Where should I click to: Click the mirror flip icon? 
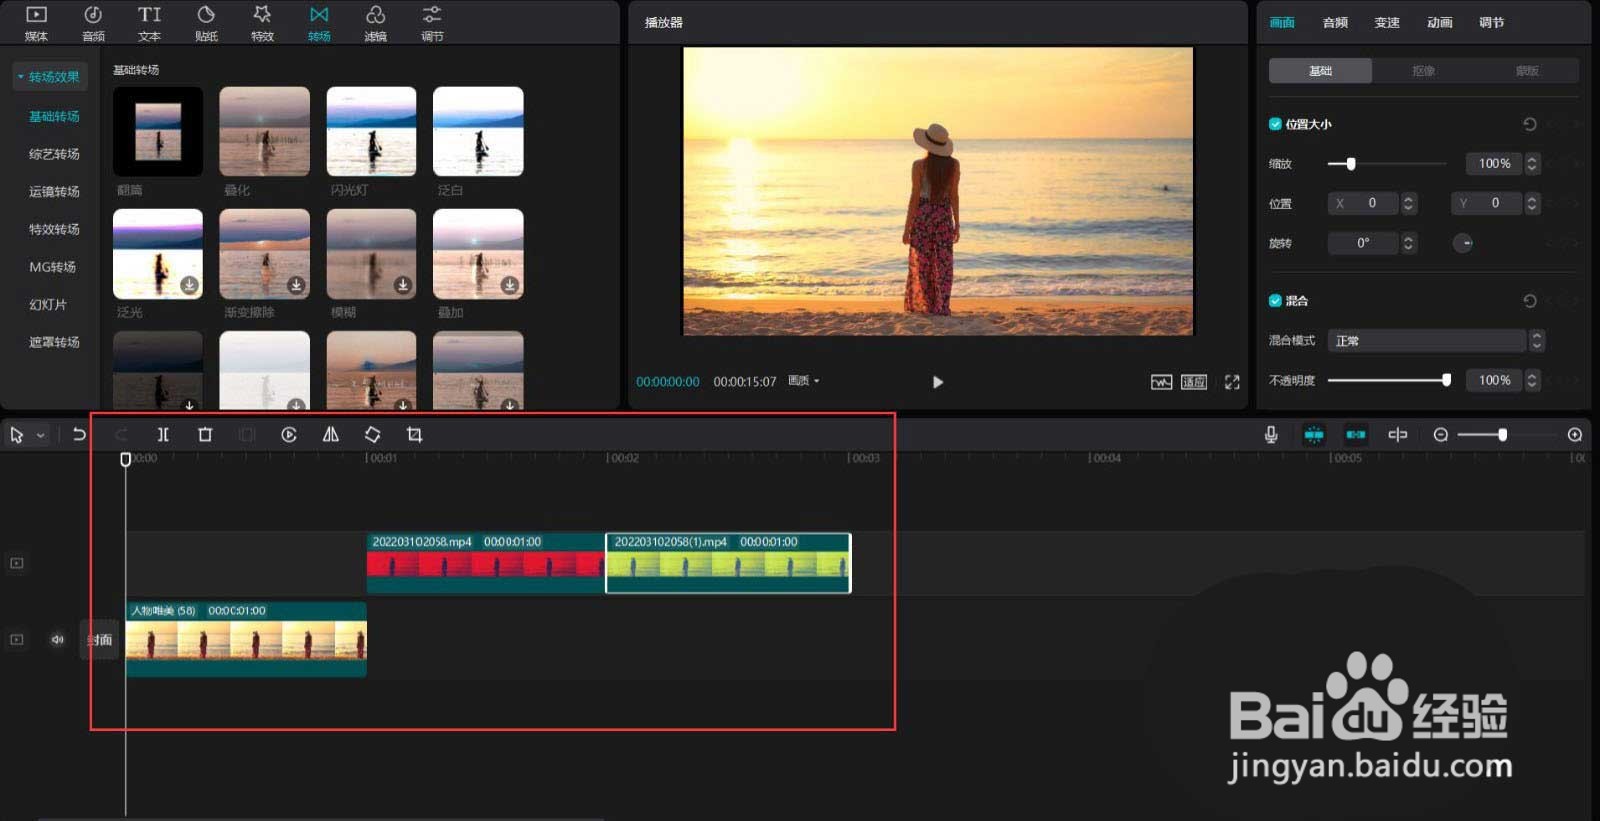(x=331, y=434)
